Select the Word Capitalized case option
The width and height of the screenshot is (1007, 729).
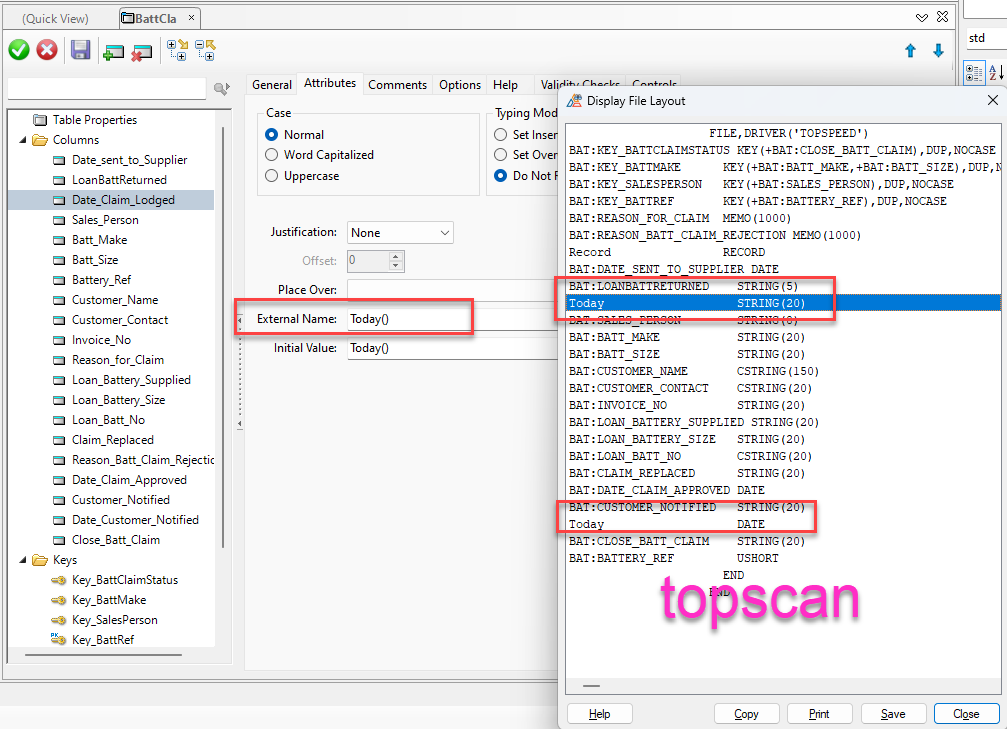pyautogui.click(x=272, y=155)
